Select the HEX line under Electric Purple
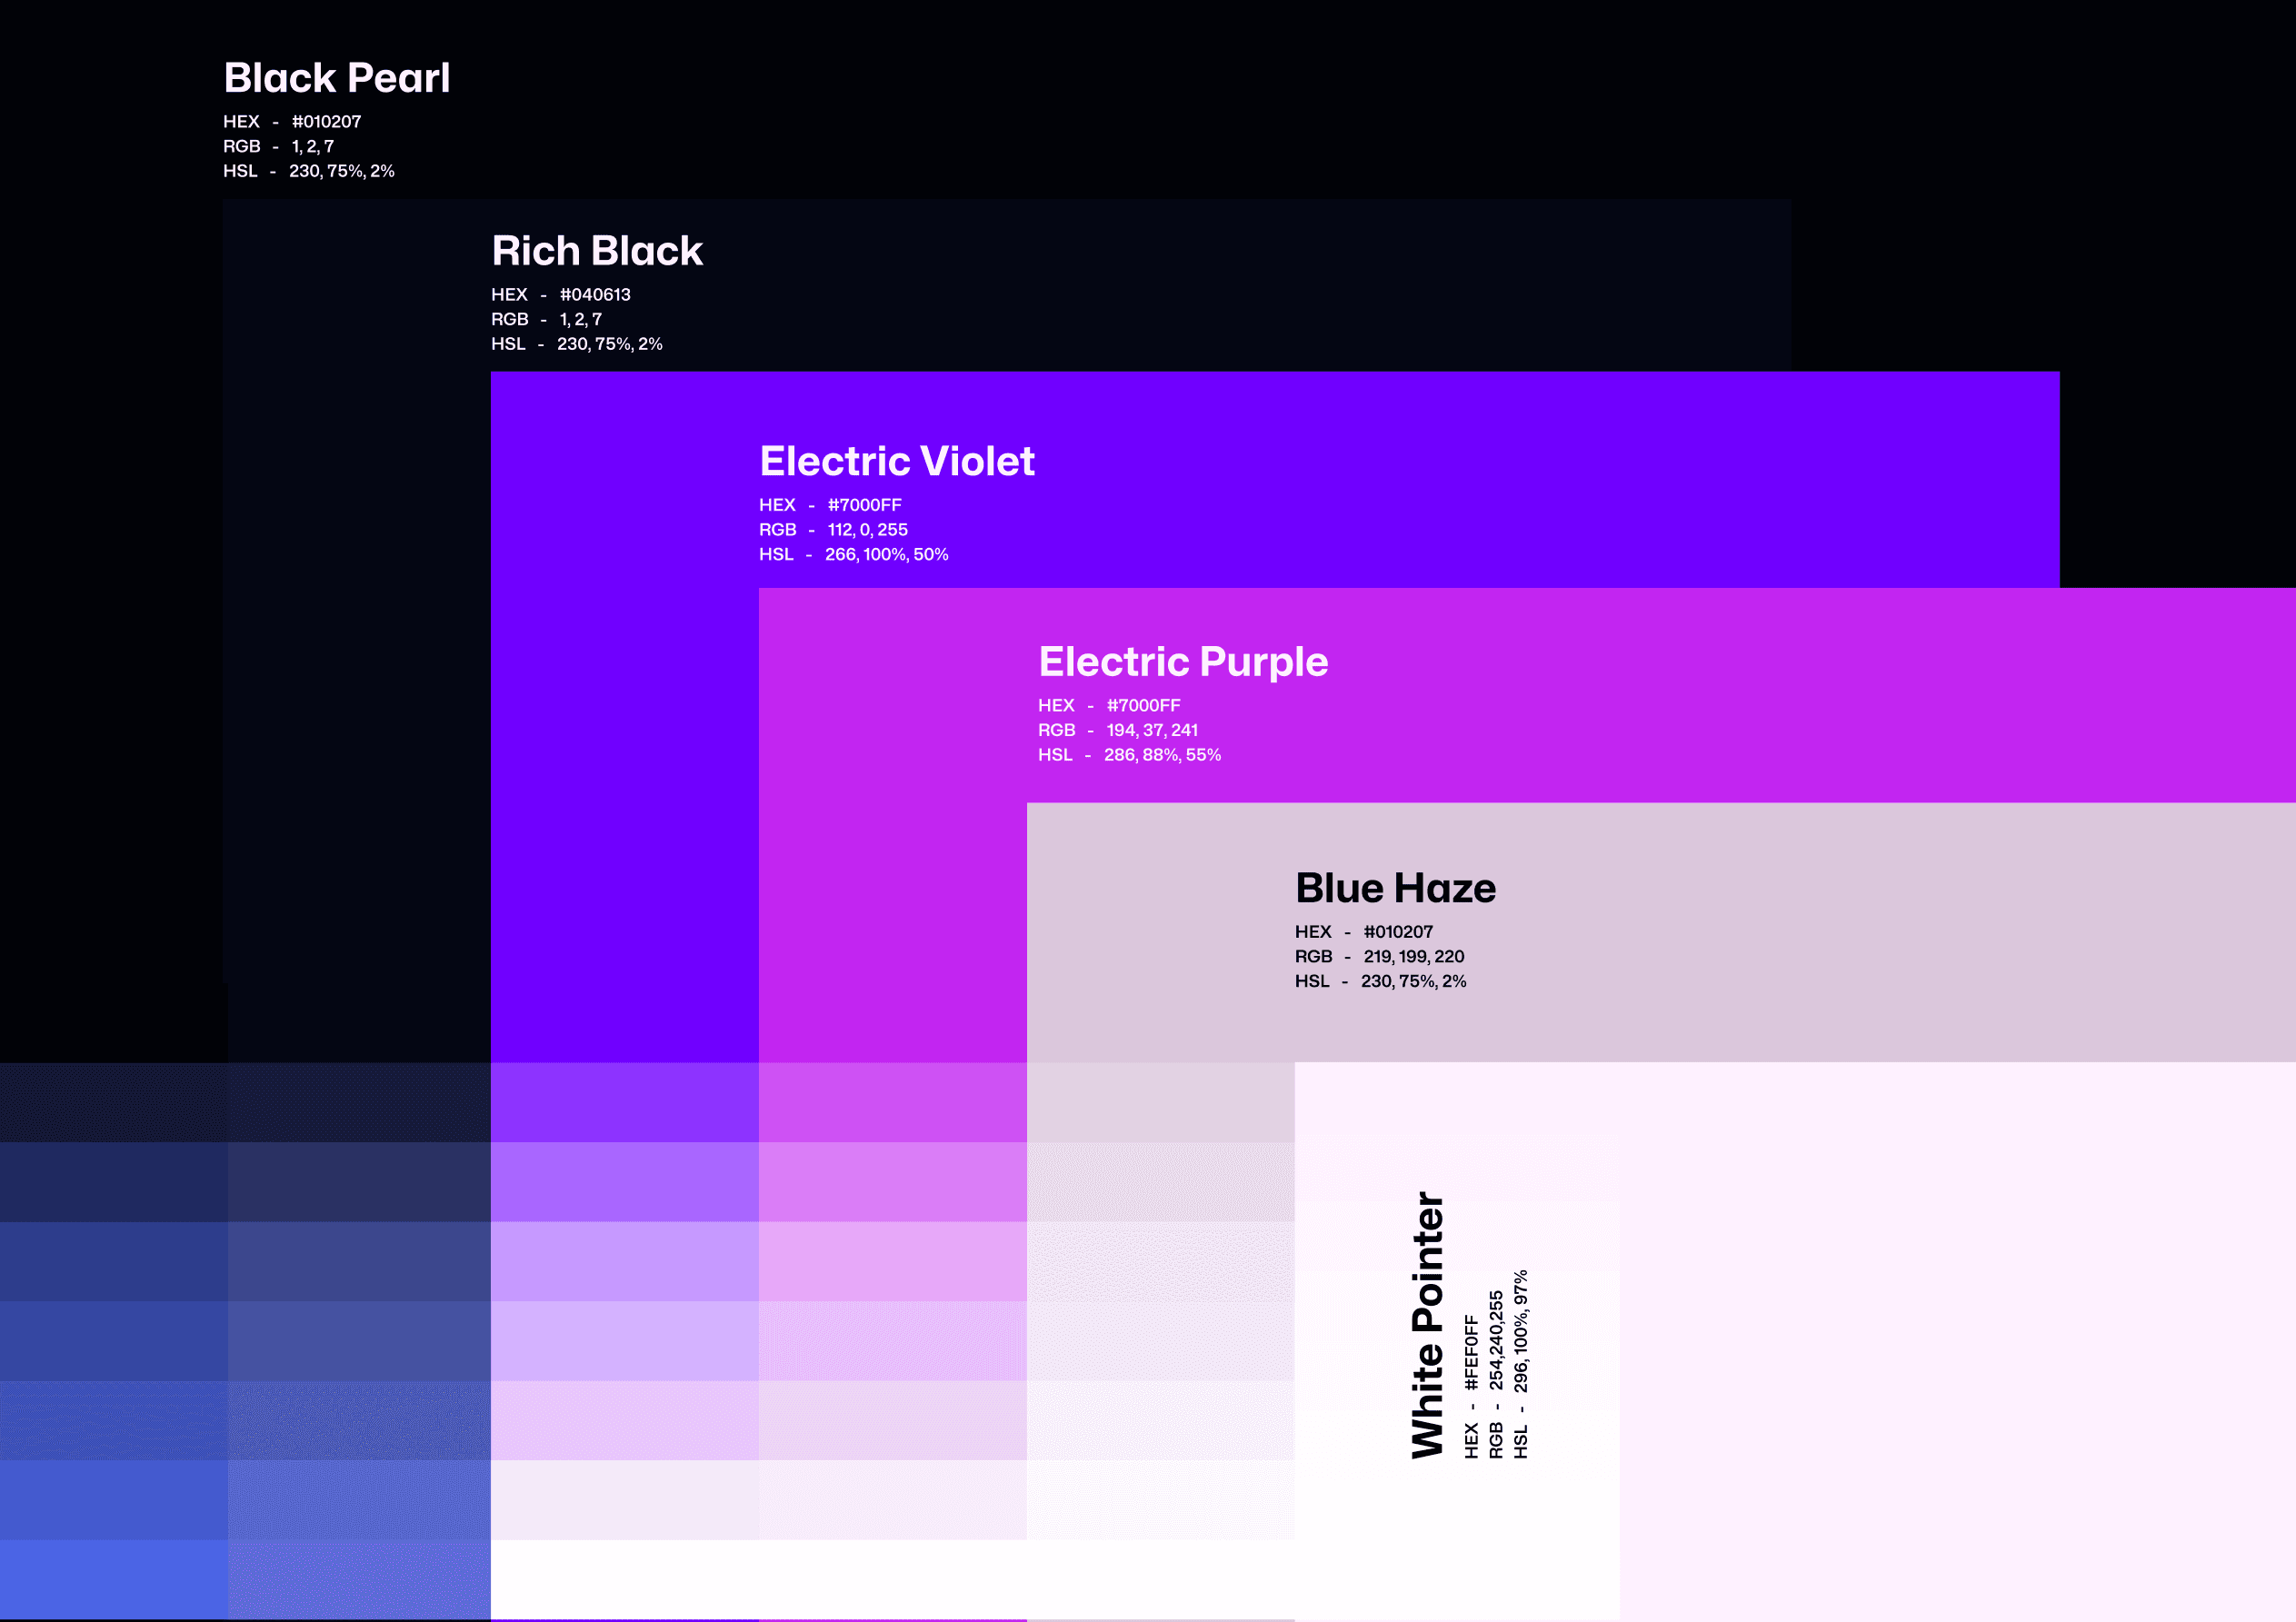Viewport: 2296px width, 1622px height. pyautogui.click(x=1109, y=706)
